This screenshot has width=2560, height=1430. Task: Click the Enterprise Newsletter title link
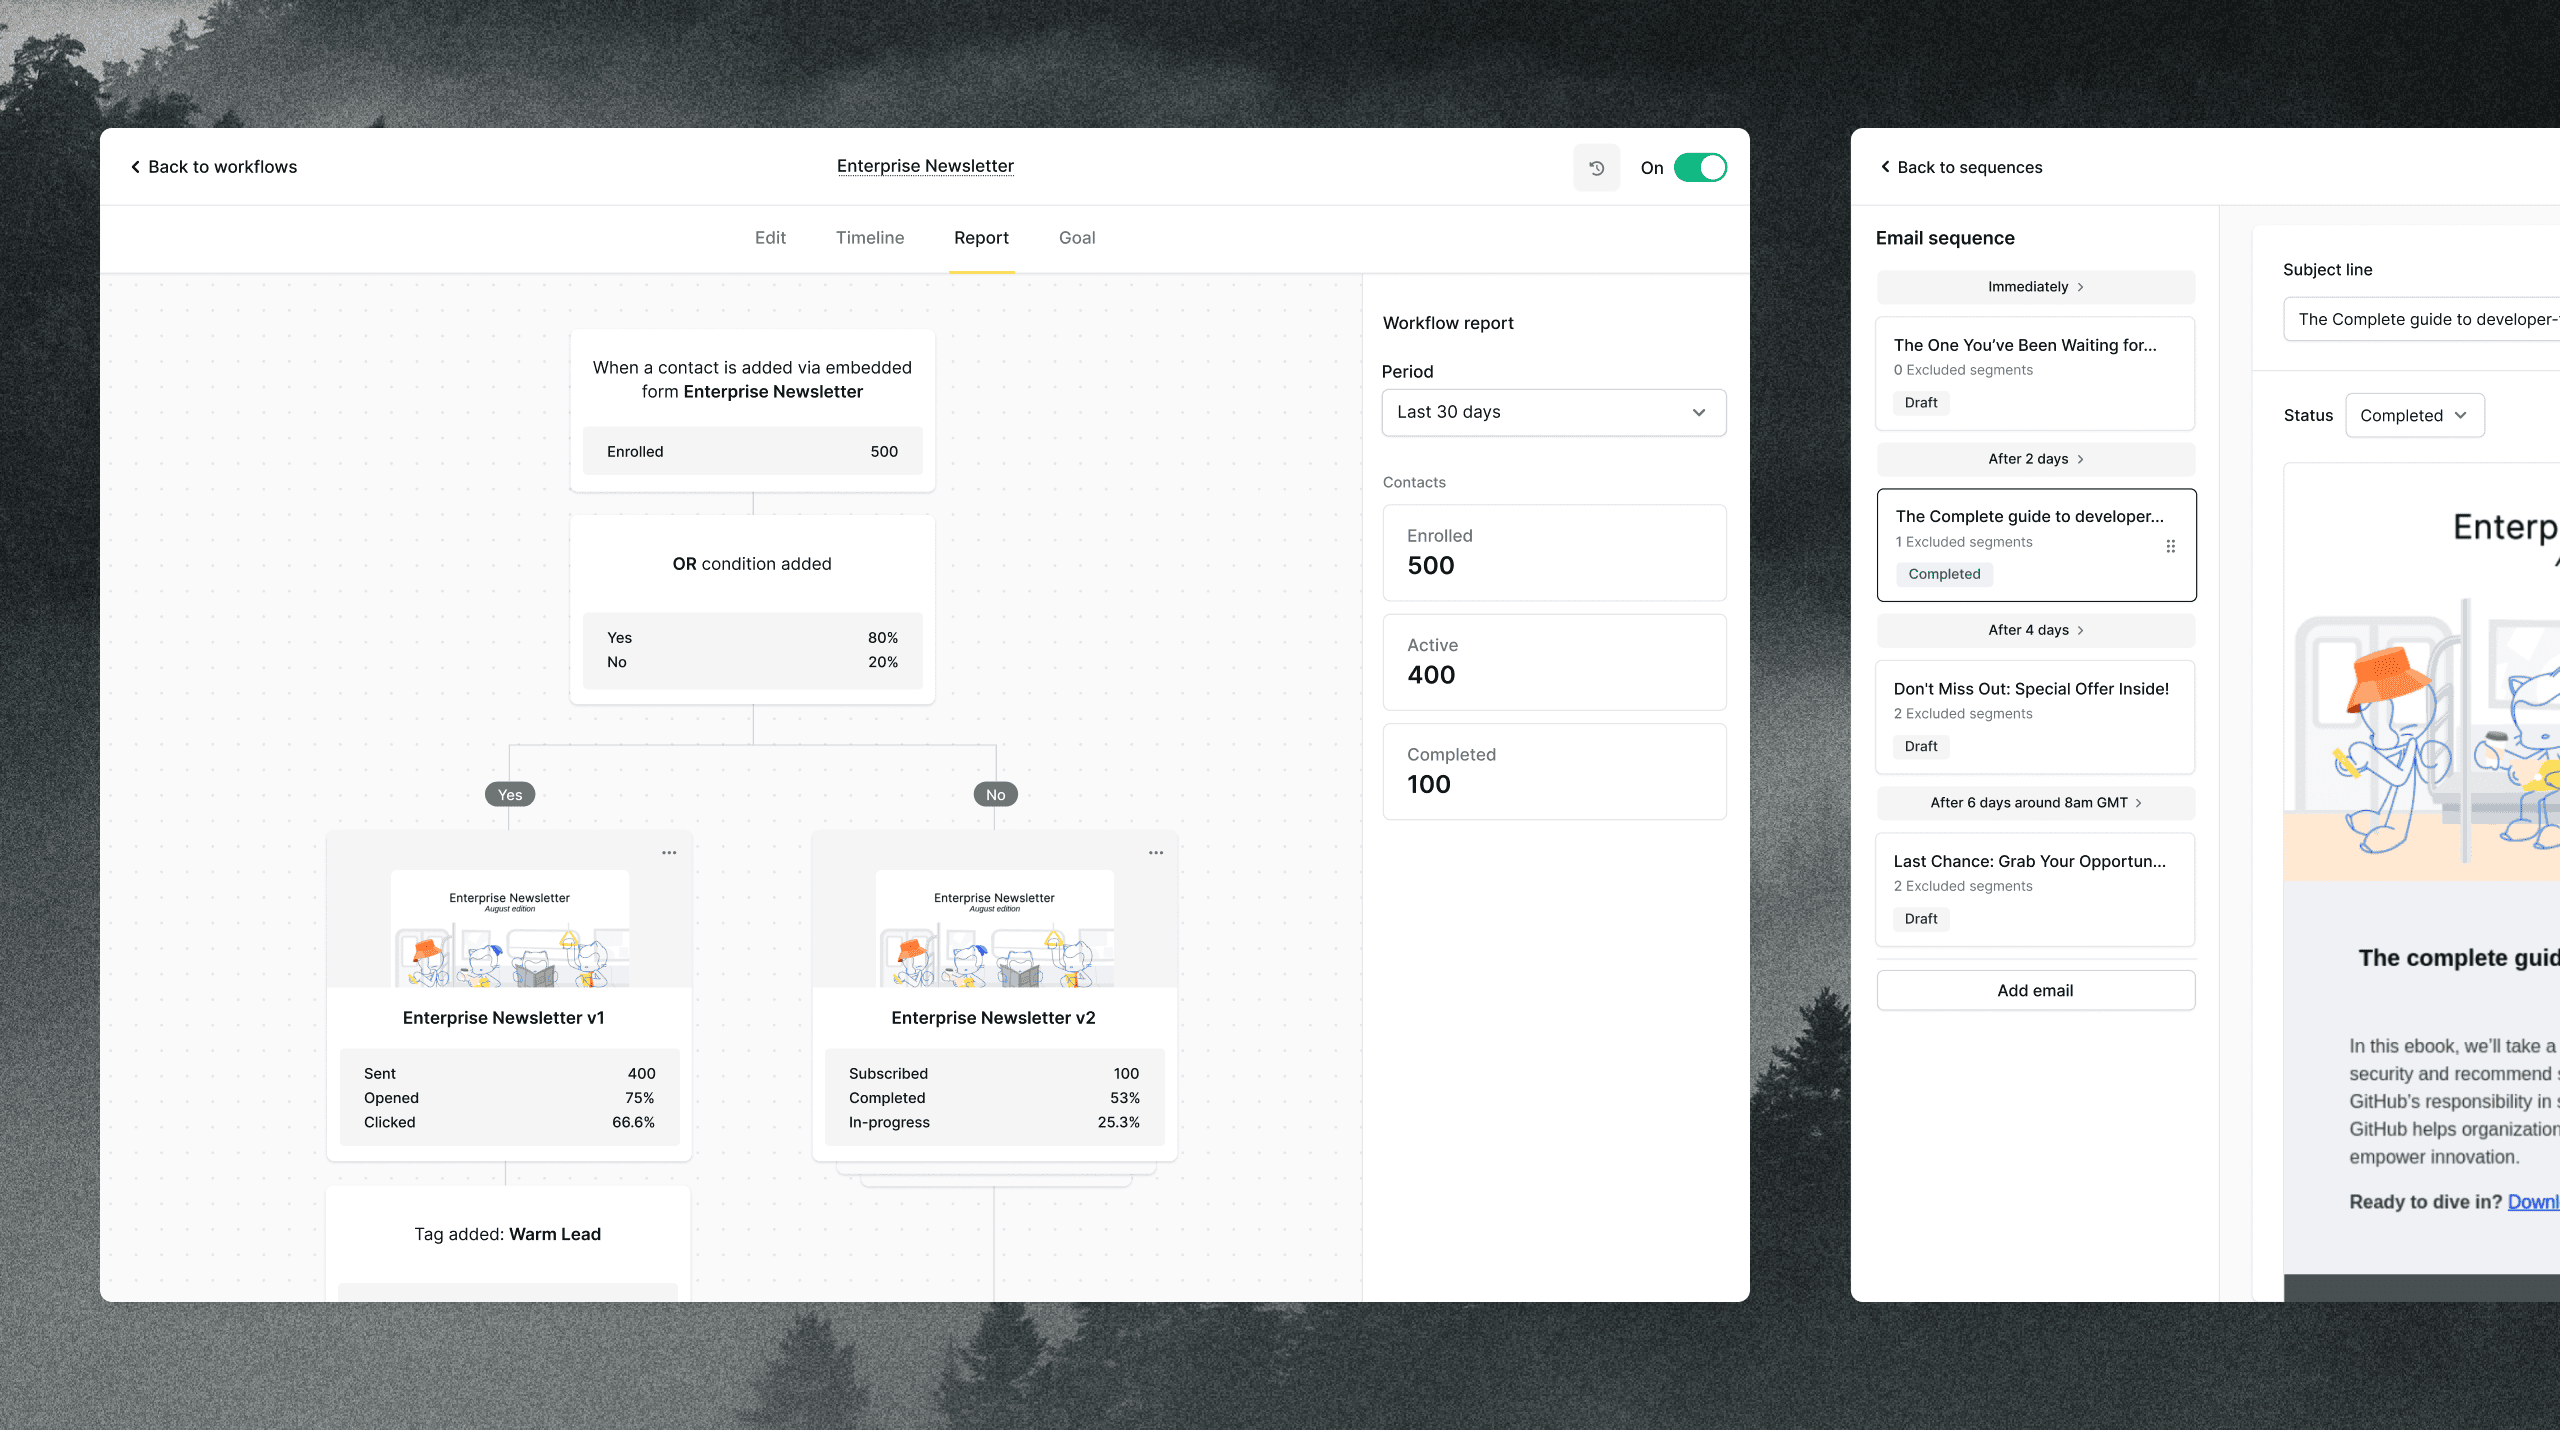click(x=925, y=166)
